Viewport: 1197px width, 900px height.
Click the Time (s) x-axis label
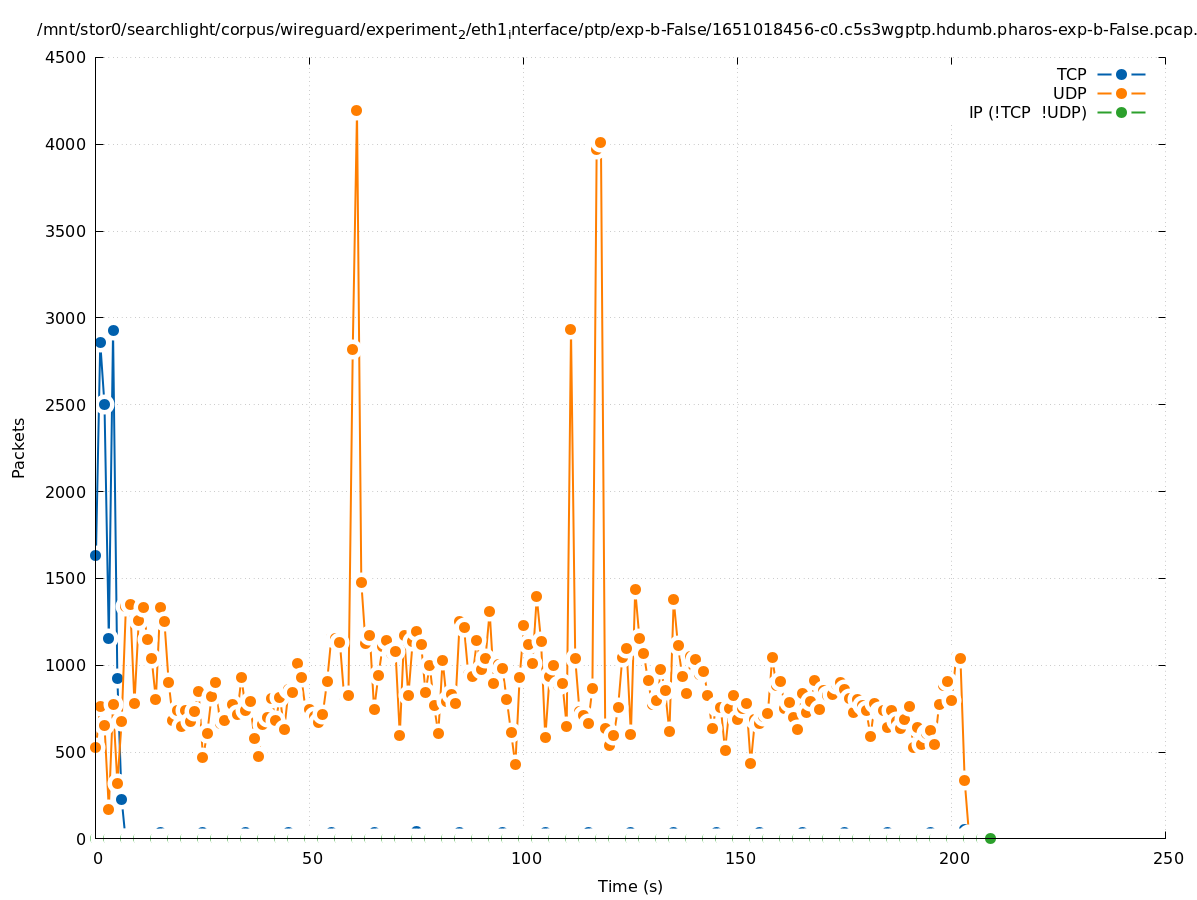(630, 886)
